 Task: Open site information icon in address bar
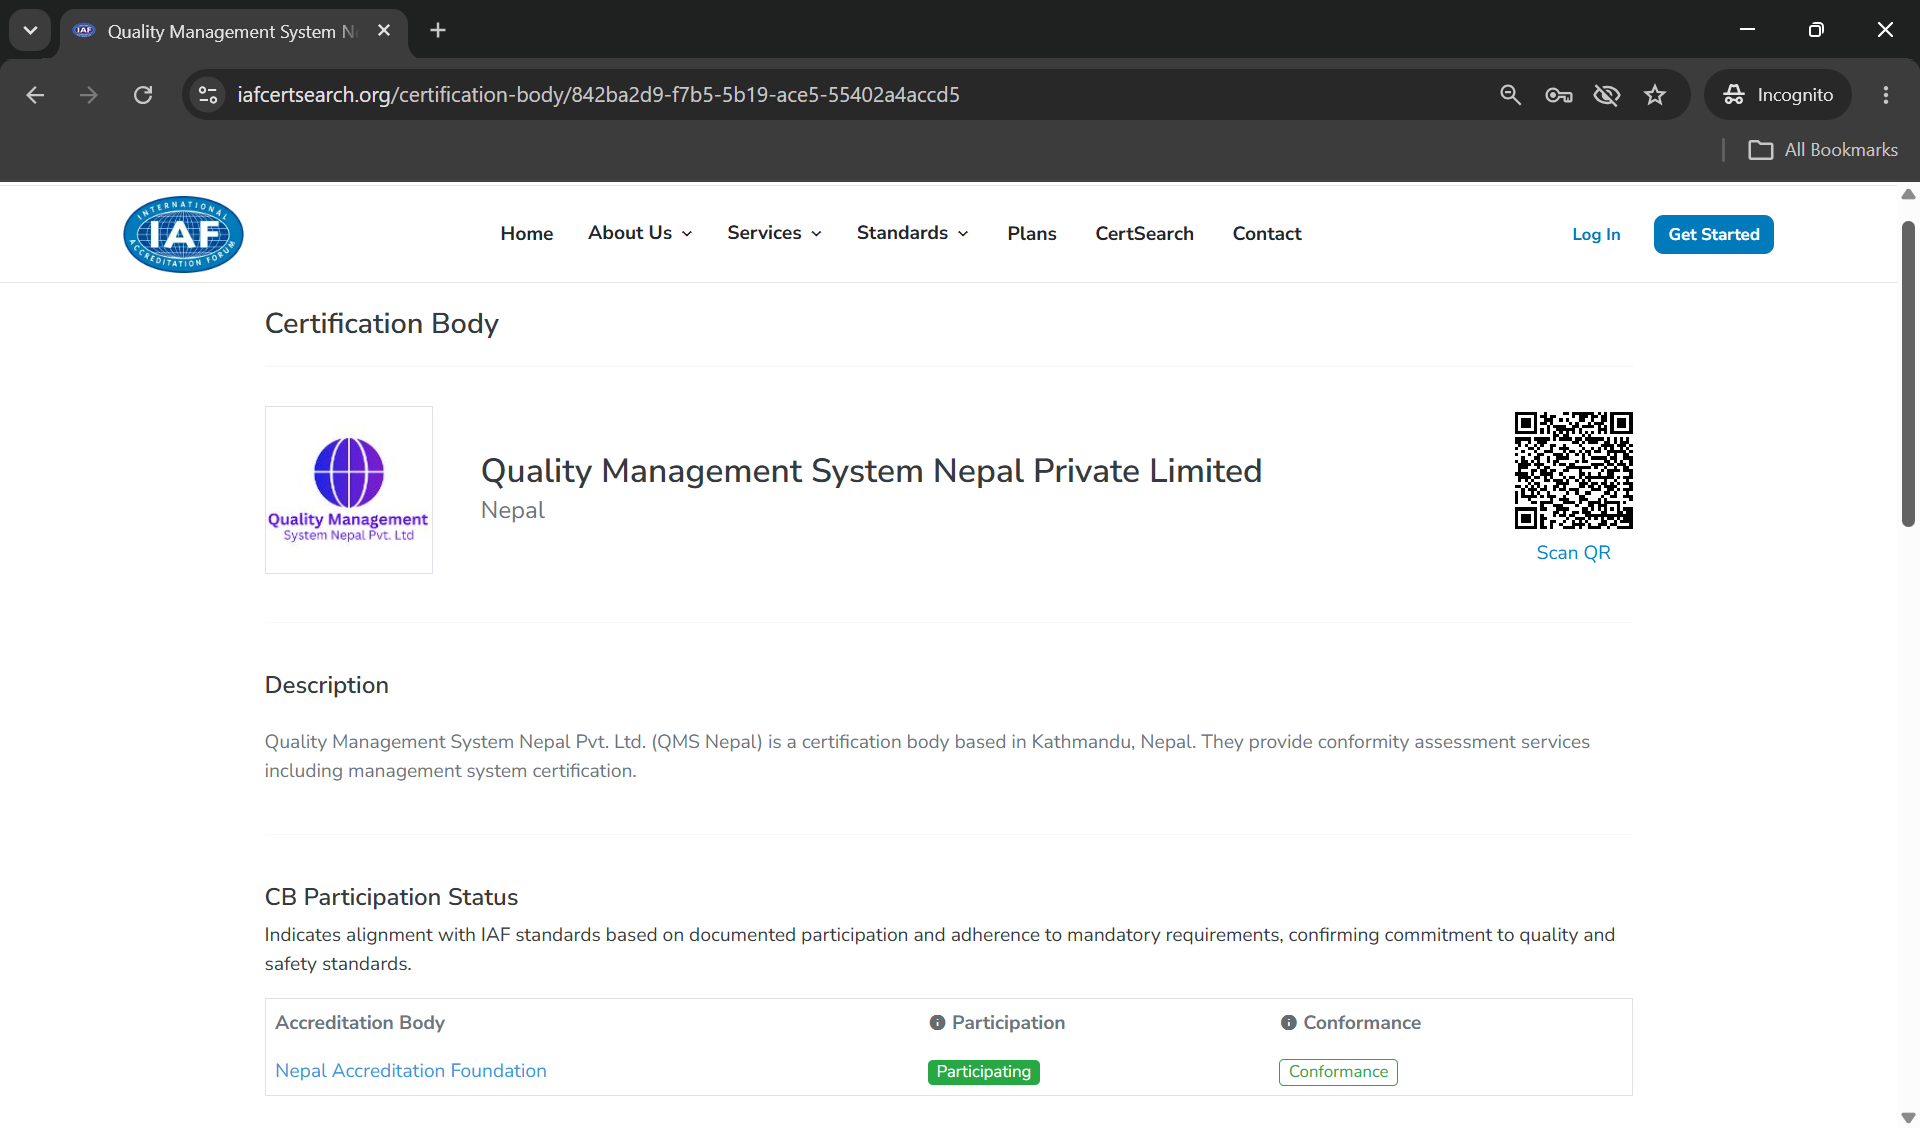tap(208, 95)
